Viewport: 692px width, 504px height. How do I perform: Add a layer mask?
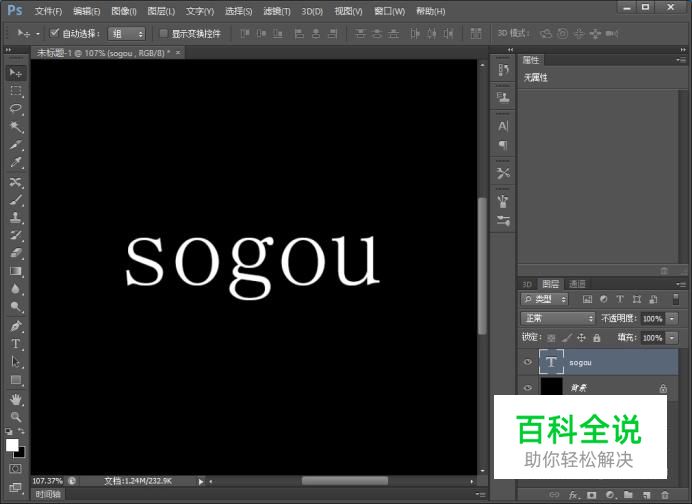click(592, 495)
